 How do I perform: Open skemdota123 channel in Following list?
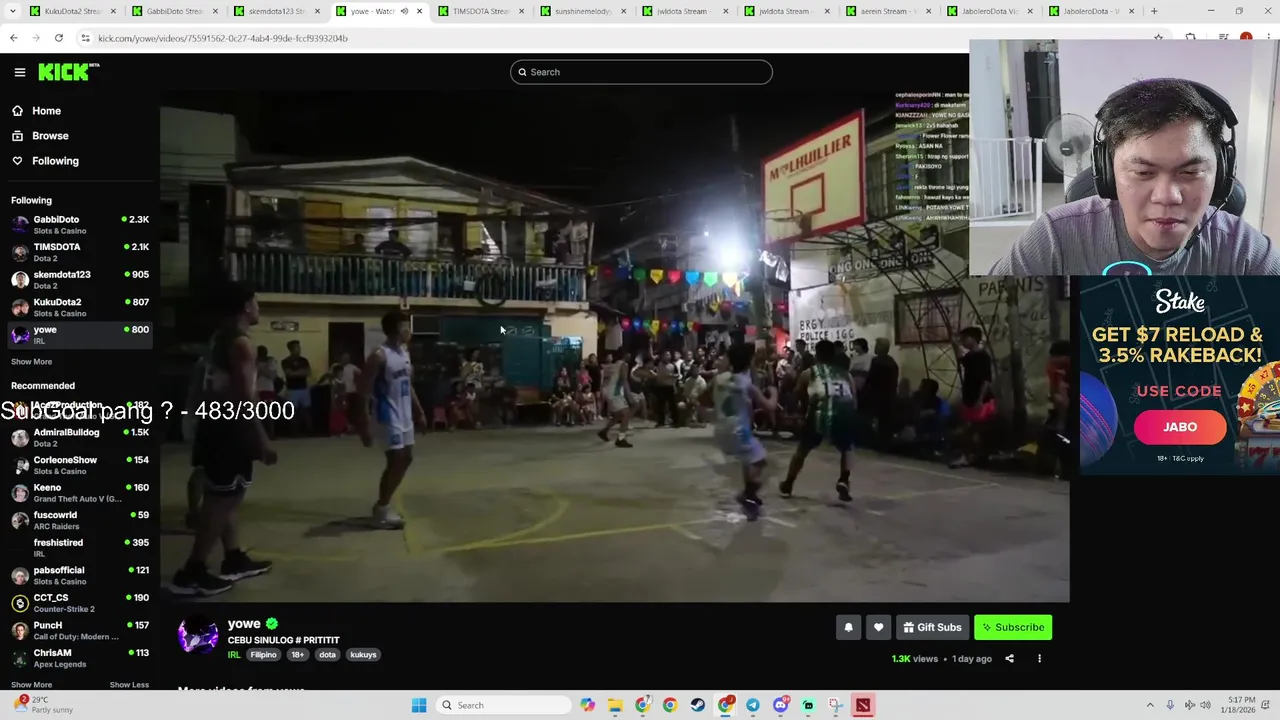80,280
